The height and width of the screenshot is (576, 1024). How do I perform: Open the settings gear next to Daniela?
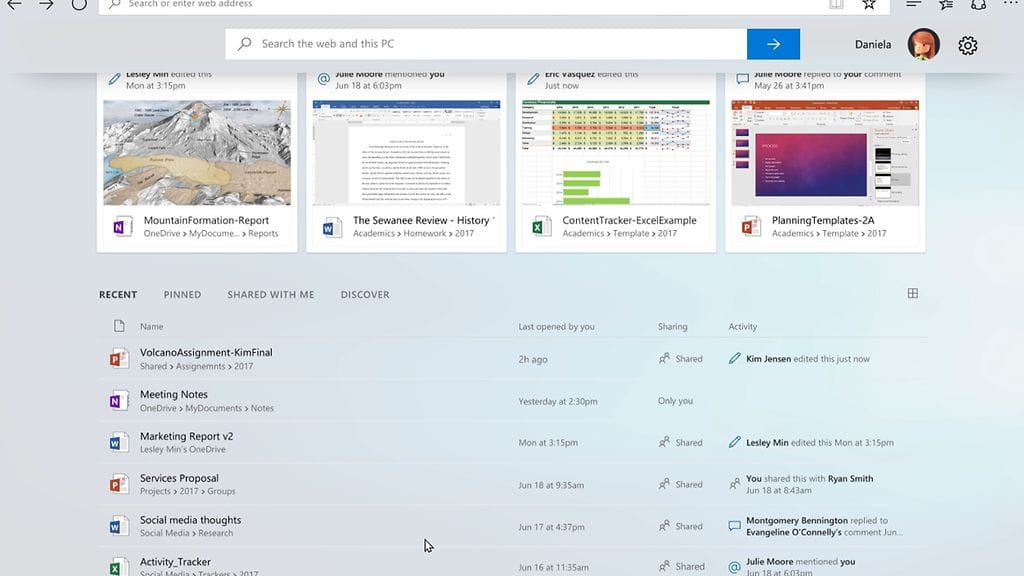967,45
